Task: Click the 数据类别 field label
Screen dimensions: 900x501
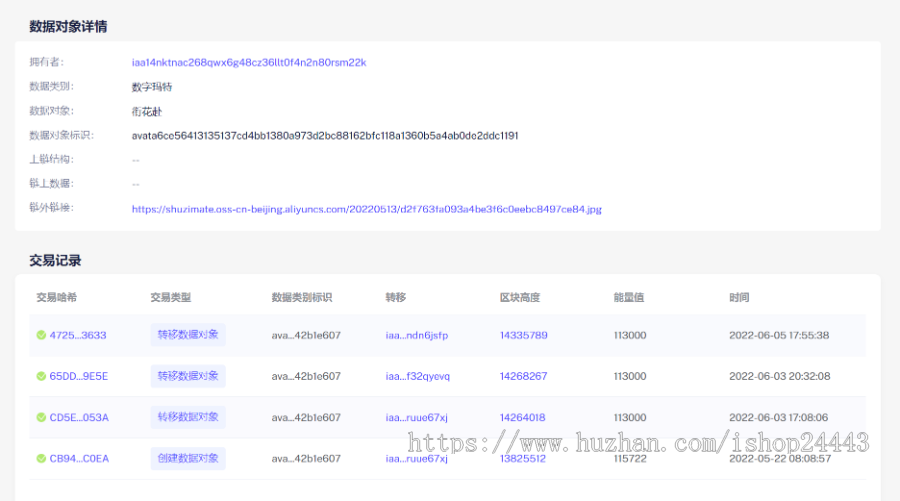Action: [52, 87]
